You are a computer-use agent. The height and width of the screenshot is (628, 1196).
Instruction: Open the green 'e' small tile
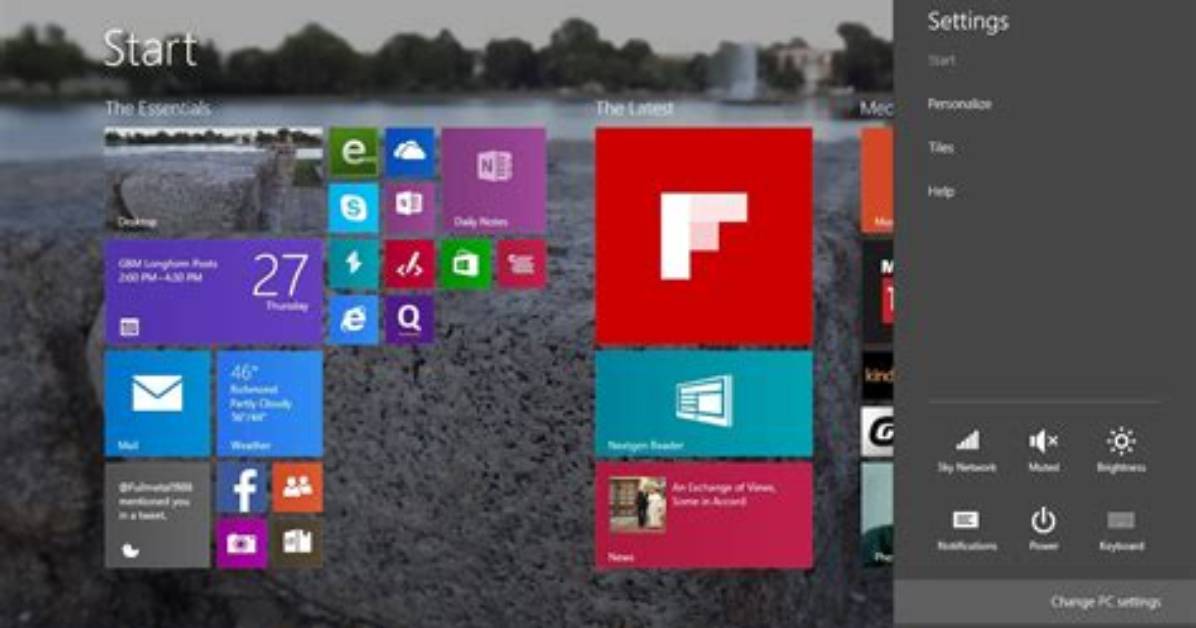click(353, 153)
